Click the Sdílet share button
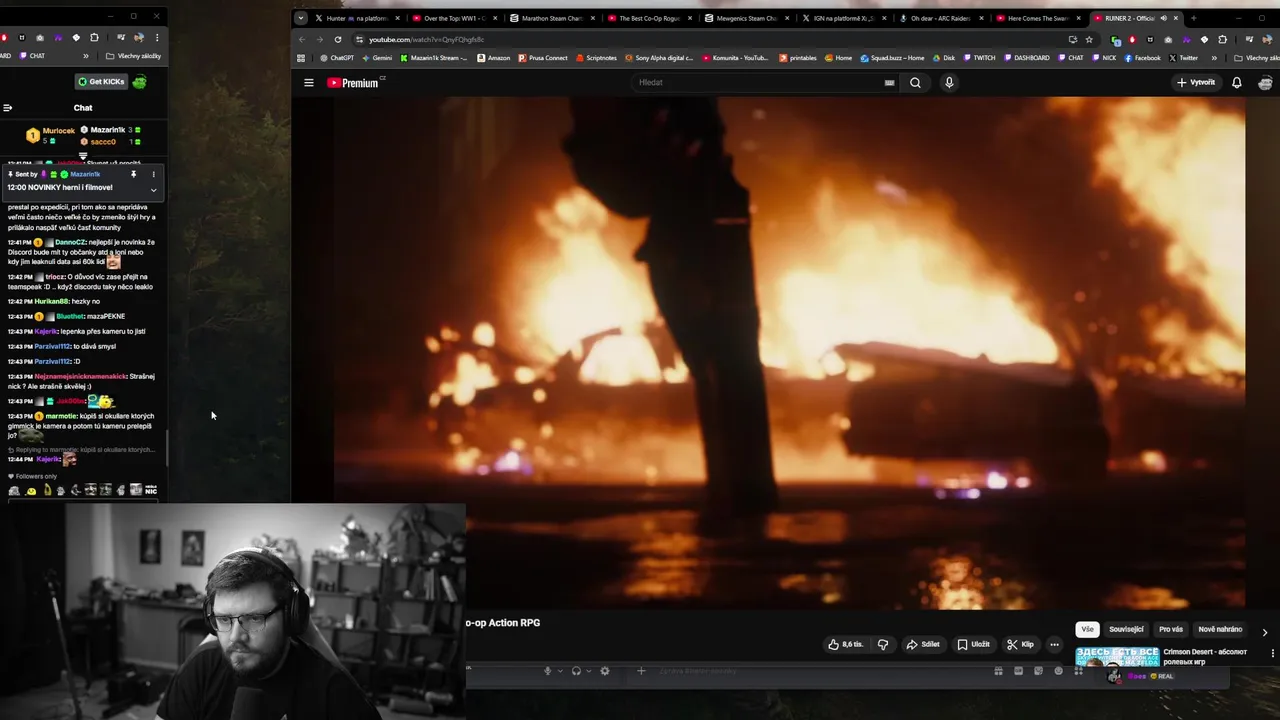Screen dimensions: 1280x720 pos(923,644)
